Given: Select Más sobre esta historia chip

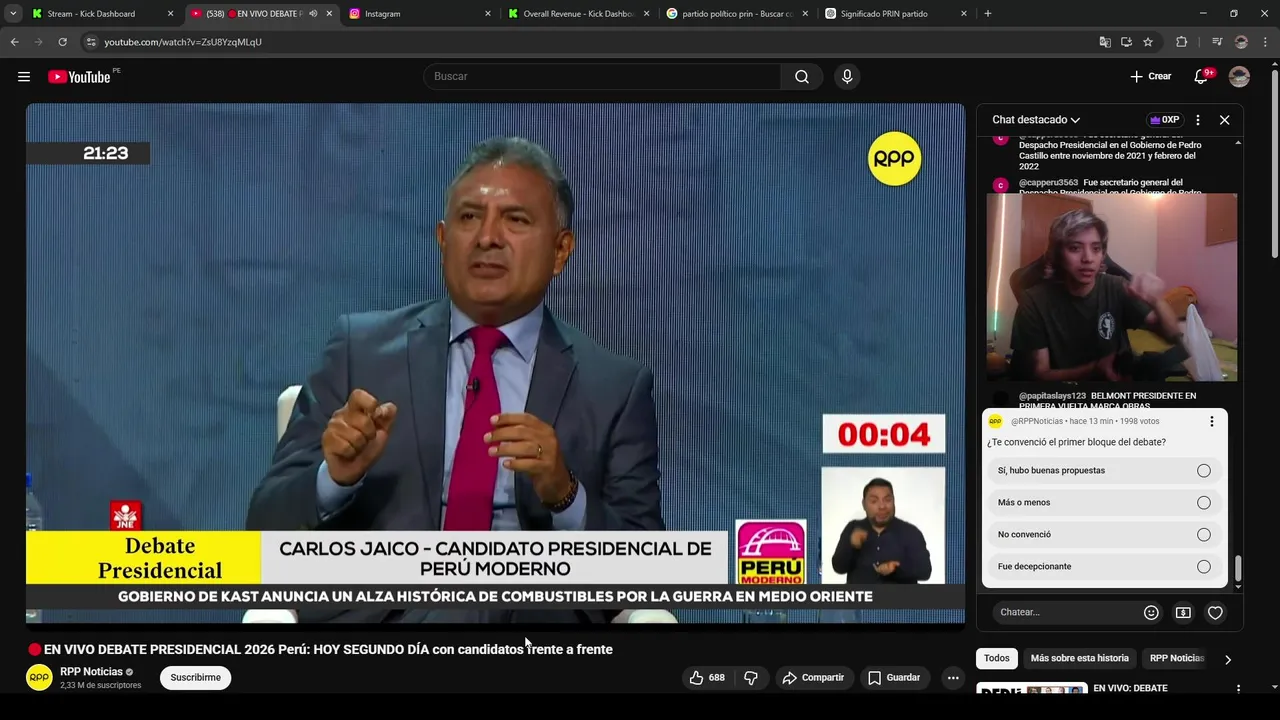Looking at the screenshot, I should (1079, 659).
